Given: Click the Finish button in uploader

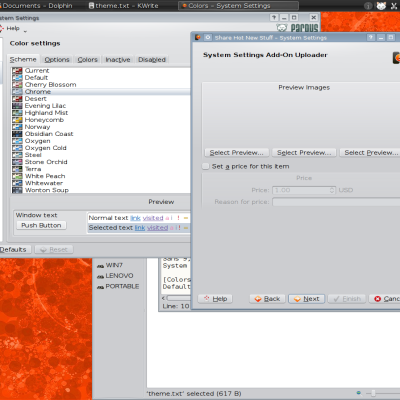Looking at the screenshot, I should click(347, 299).
